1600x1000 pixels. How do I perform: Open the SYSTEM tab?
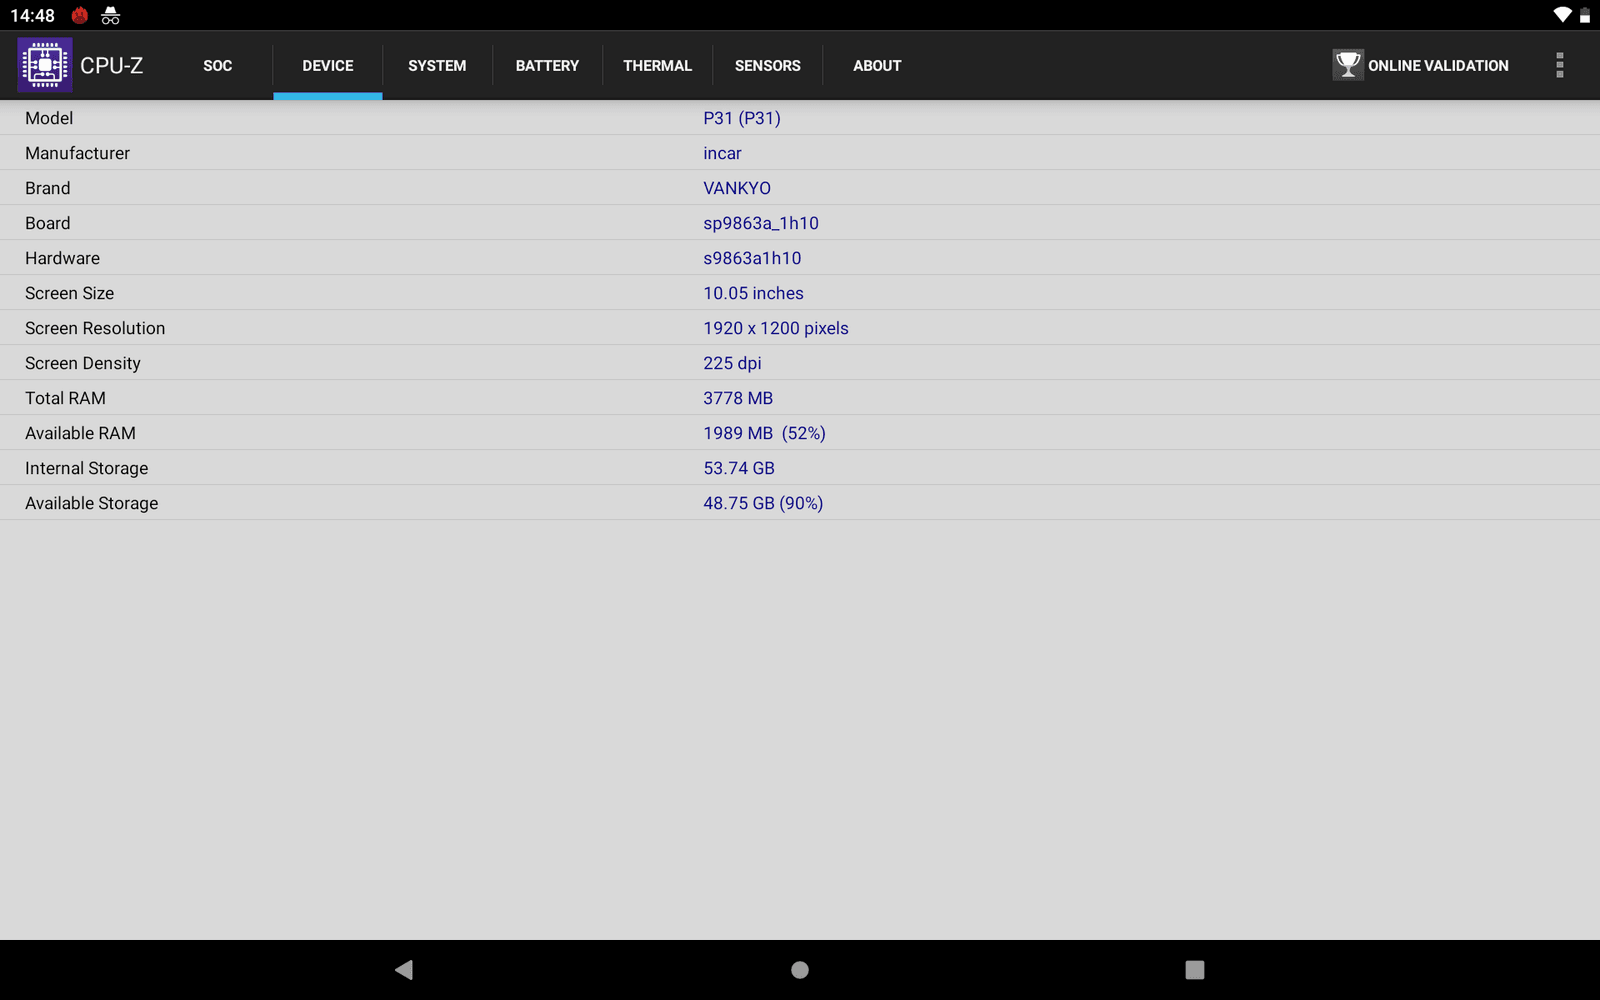click(x=437, y=66)
